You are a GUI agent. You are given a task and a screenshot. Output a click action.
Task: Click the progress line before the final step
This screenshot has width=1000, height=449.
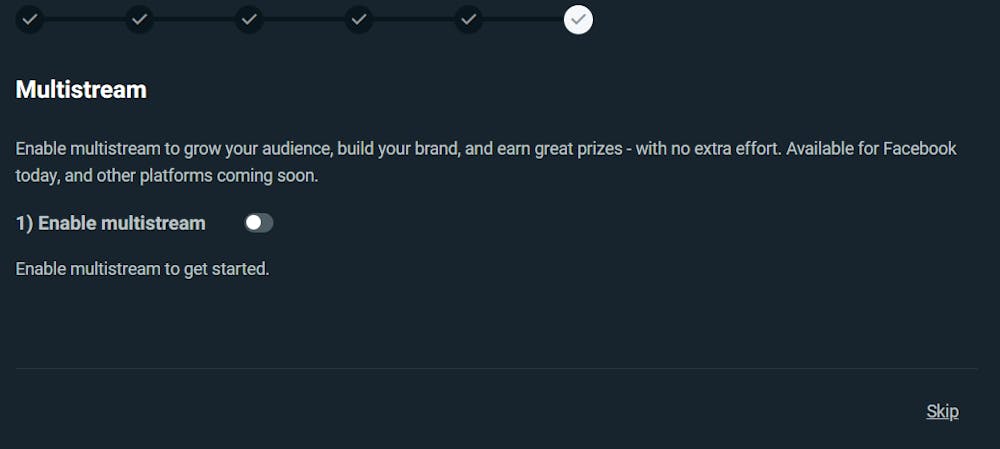click(x=523, y=20)
